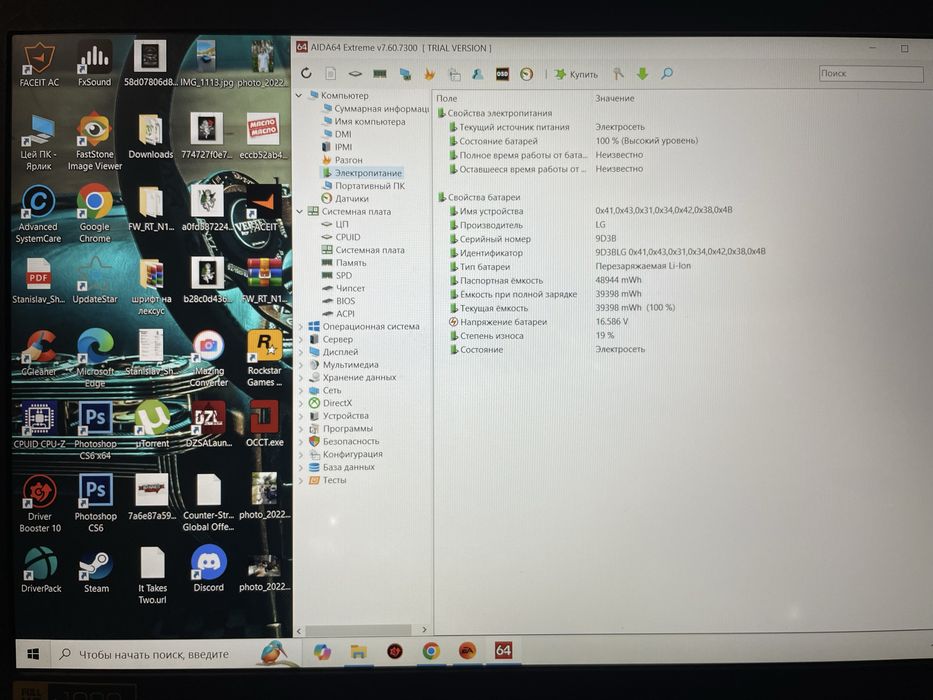Image resolution: width=933 pixels, height=700 pixels.
Task: Click the monitor diagnostics document icon
Action: click(x=454, y=74)
